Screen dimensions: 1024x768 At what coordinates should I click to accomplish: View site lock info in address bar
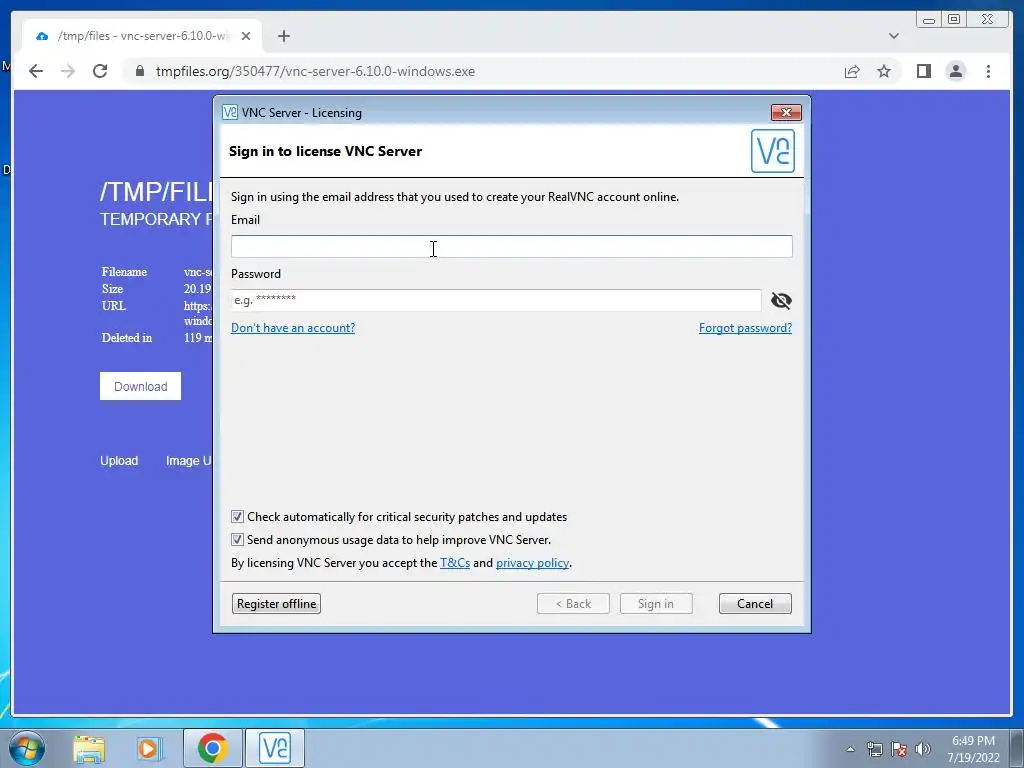[x=140, y=71]
